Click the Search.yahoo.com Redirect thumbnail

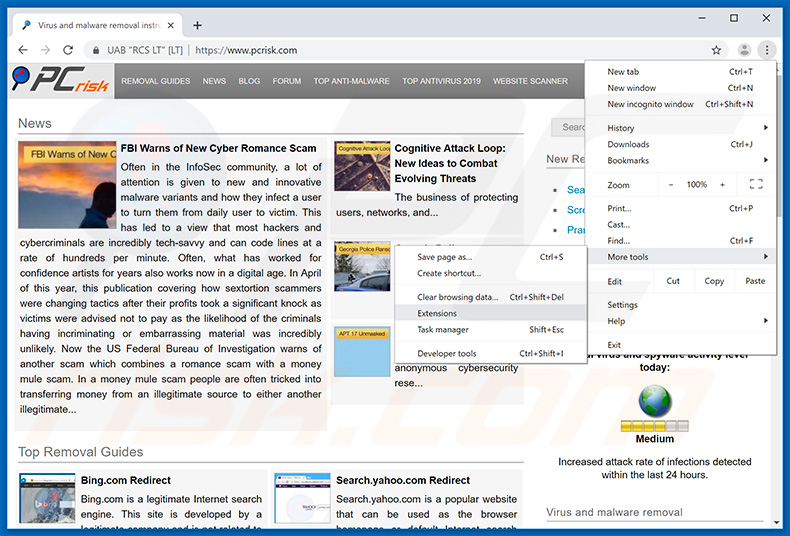(302, 498)
